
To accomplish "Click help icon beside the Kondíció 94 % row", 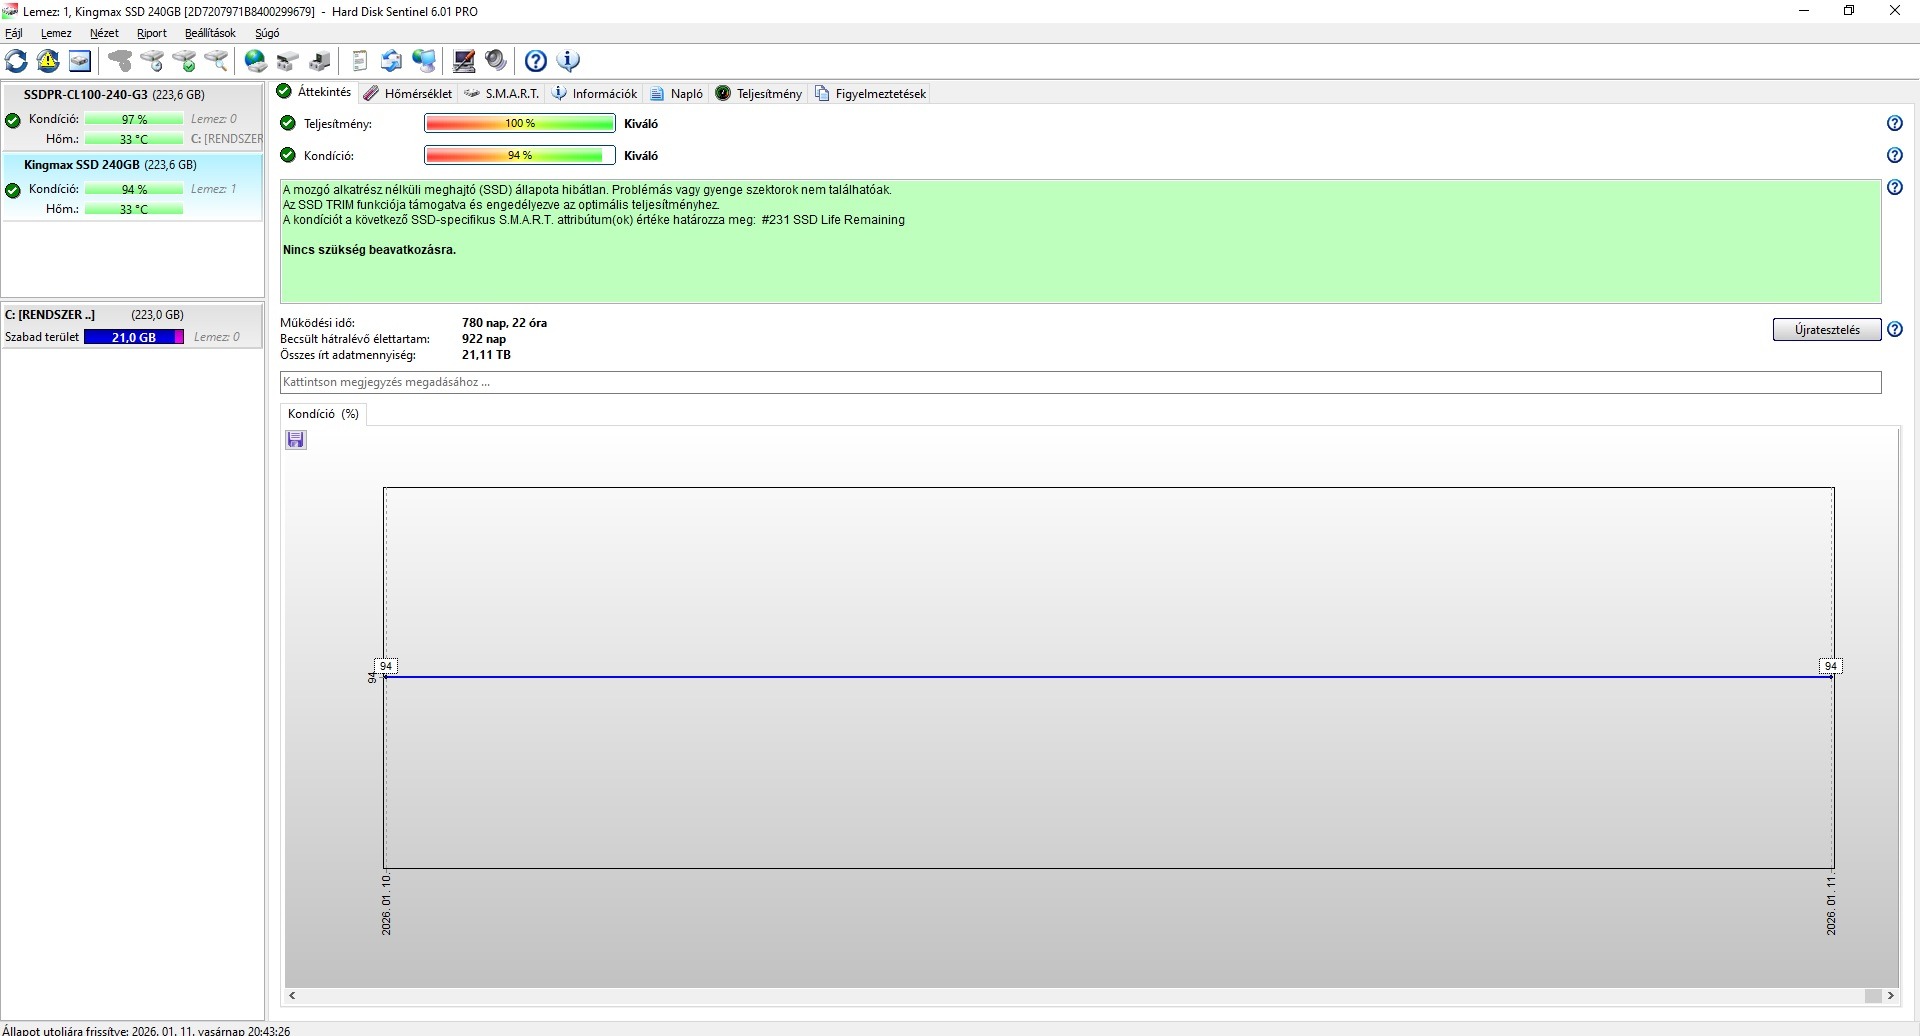I will pyautogui.click(x=1894, y=155).
